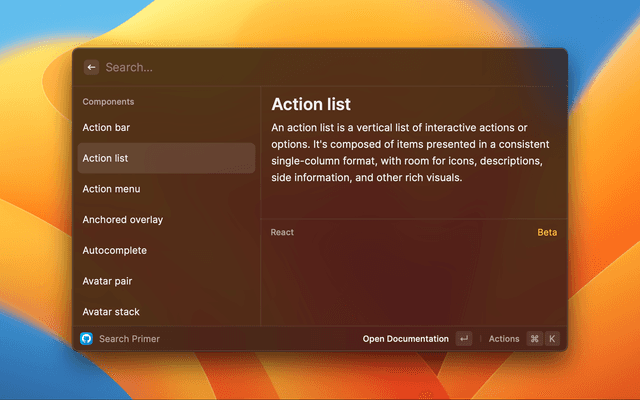Open the Actions panel
Viewport: 640px width, 400px height.
(x=504, y=339)
